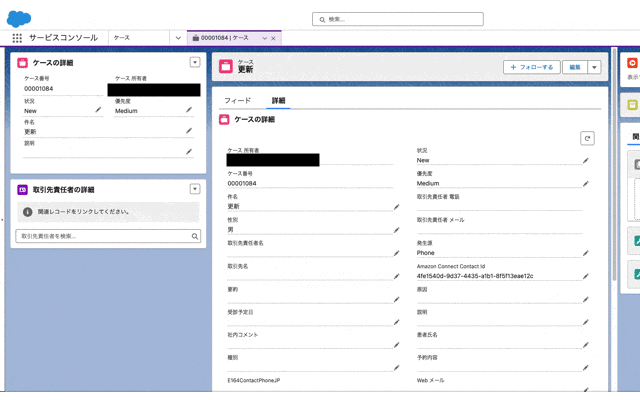Viewport: 640px width, 400px height.
Task: Edit the 受診予定日 field pencil
Action: tap(396, 322)
